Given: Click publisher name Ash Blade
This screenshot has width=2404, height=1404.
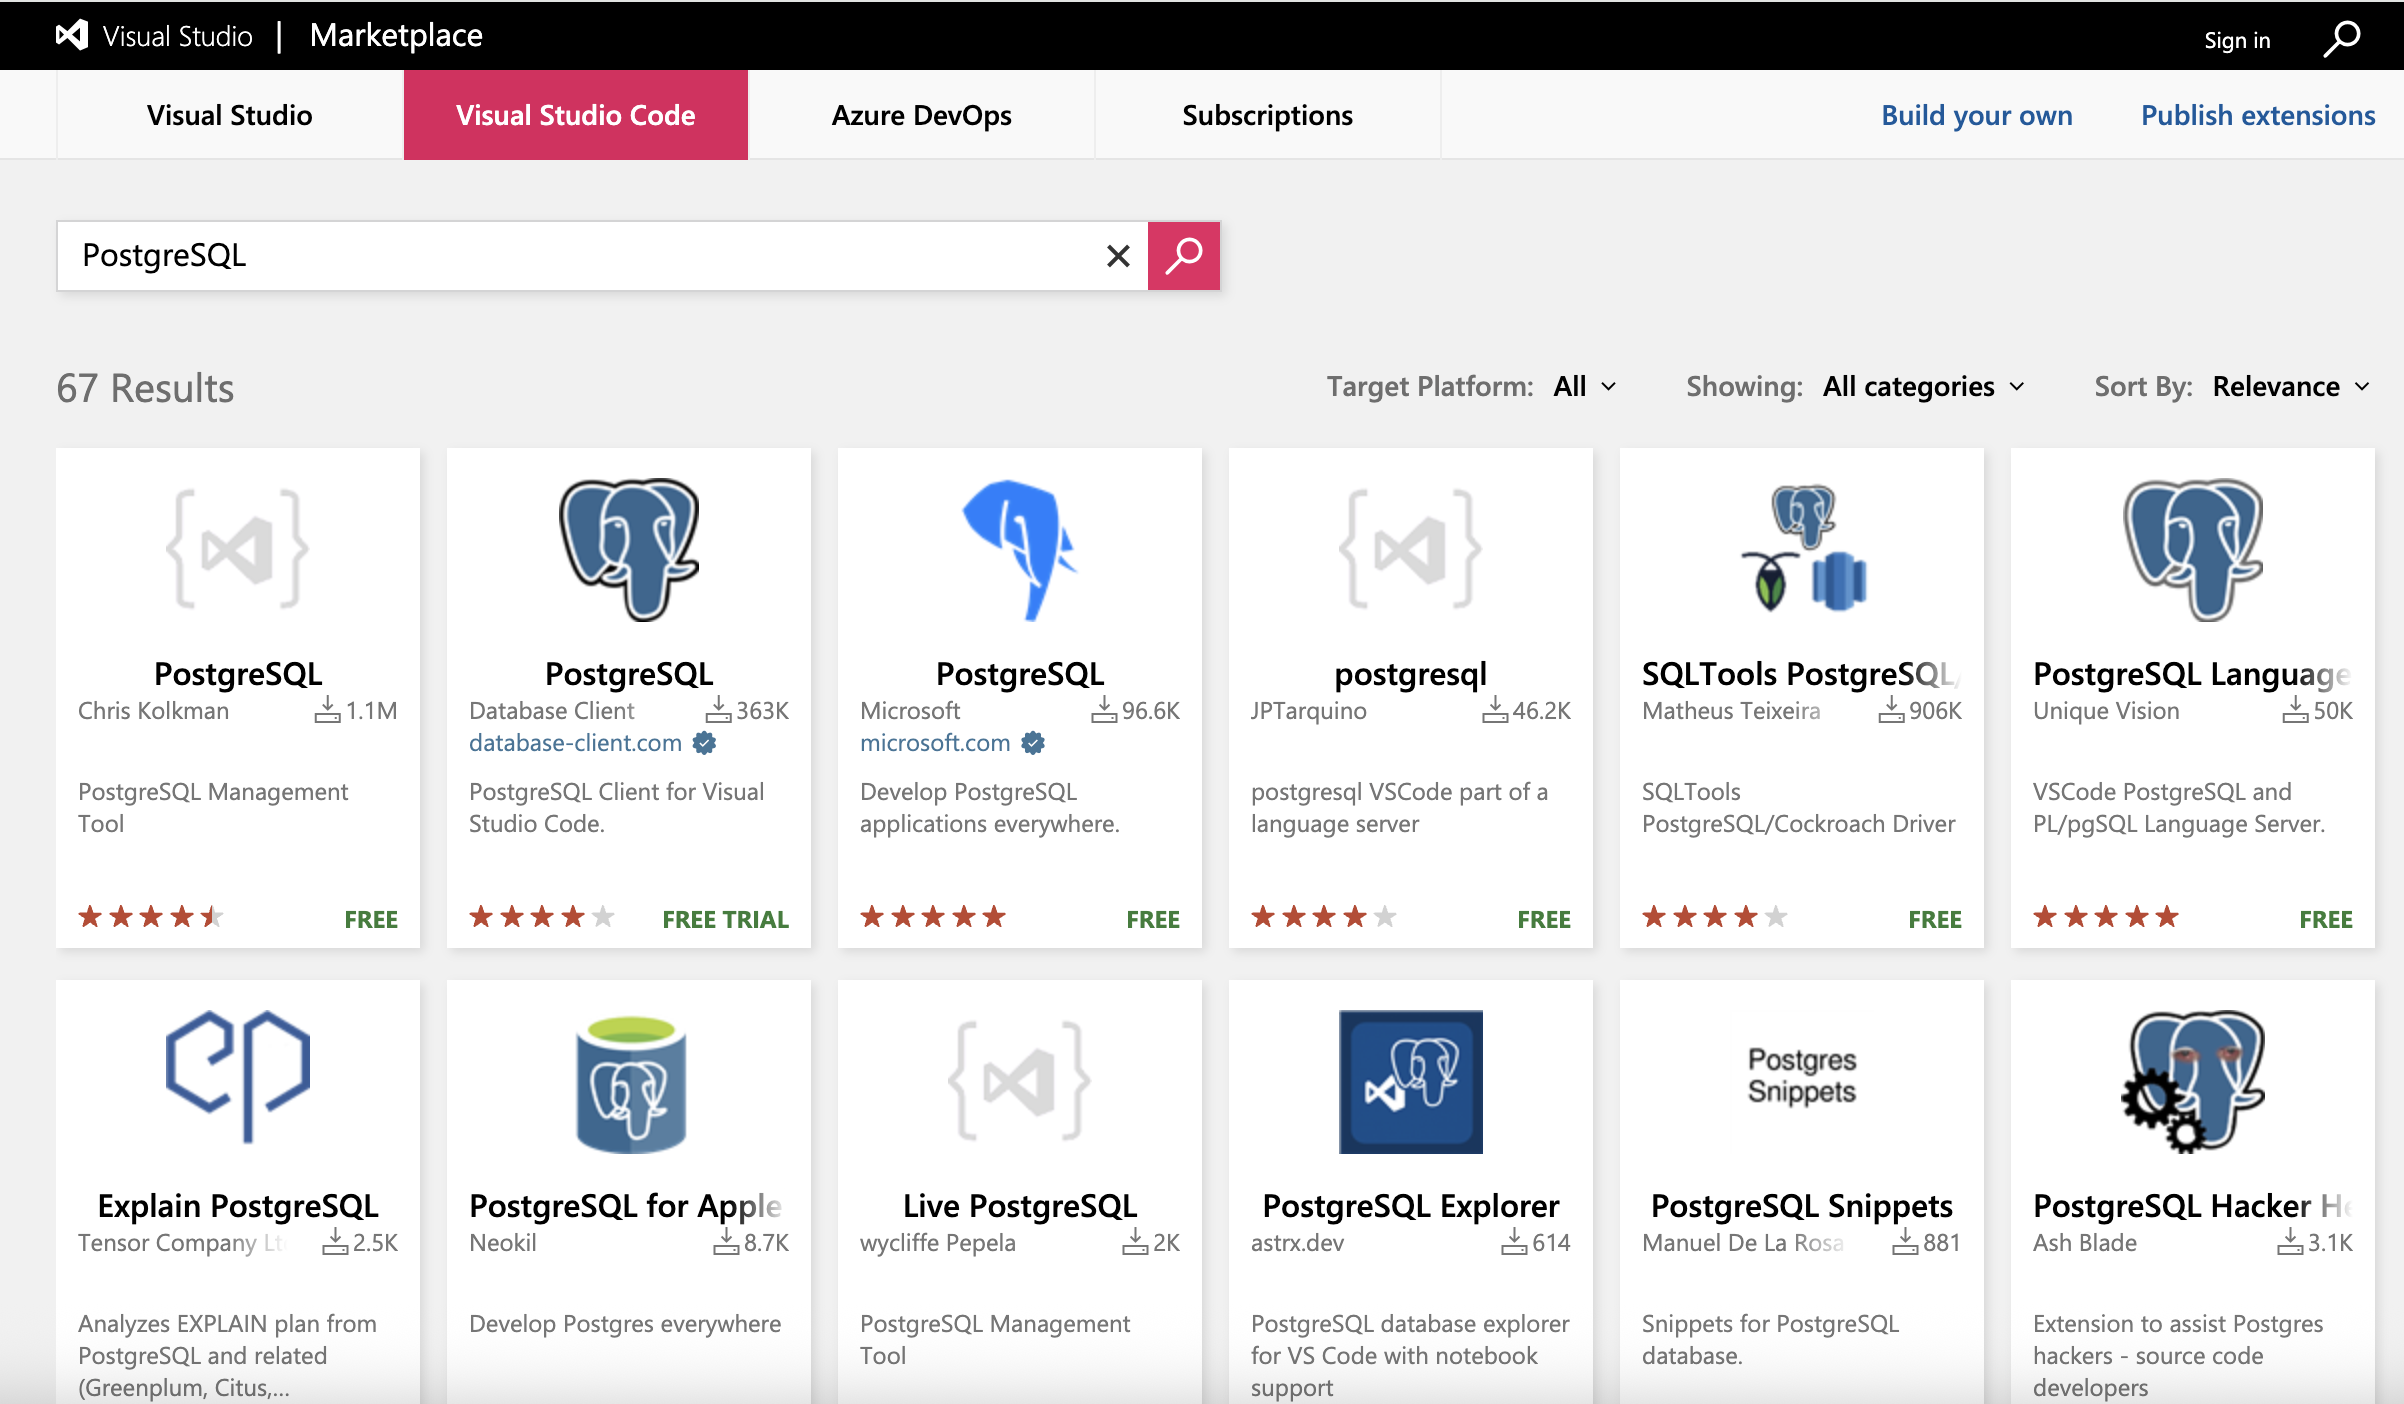Looking at the screenshot, I should click(2085, 1243).
